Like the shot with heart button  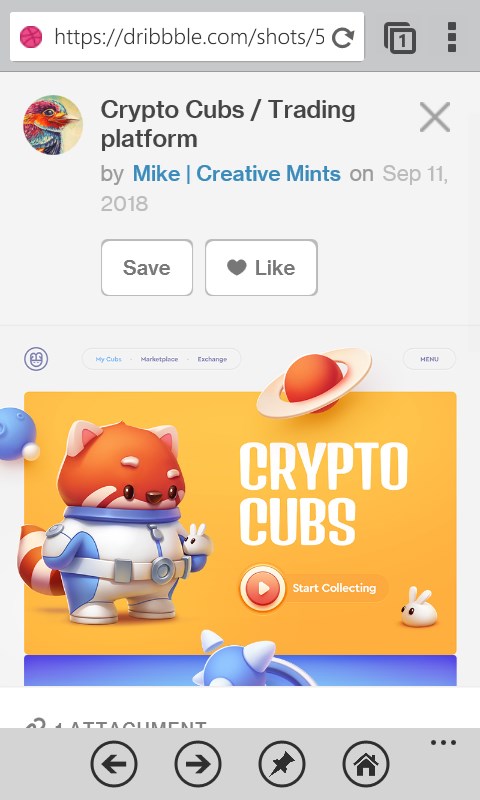pyautogui.click(x=261, y=268)
